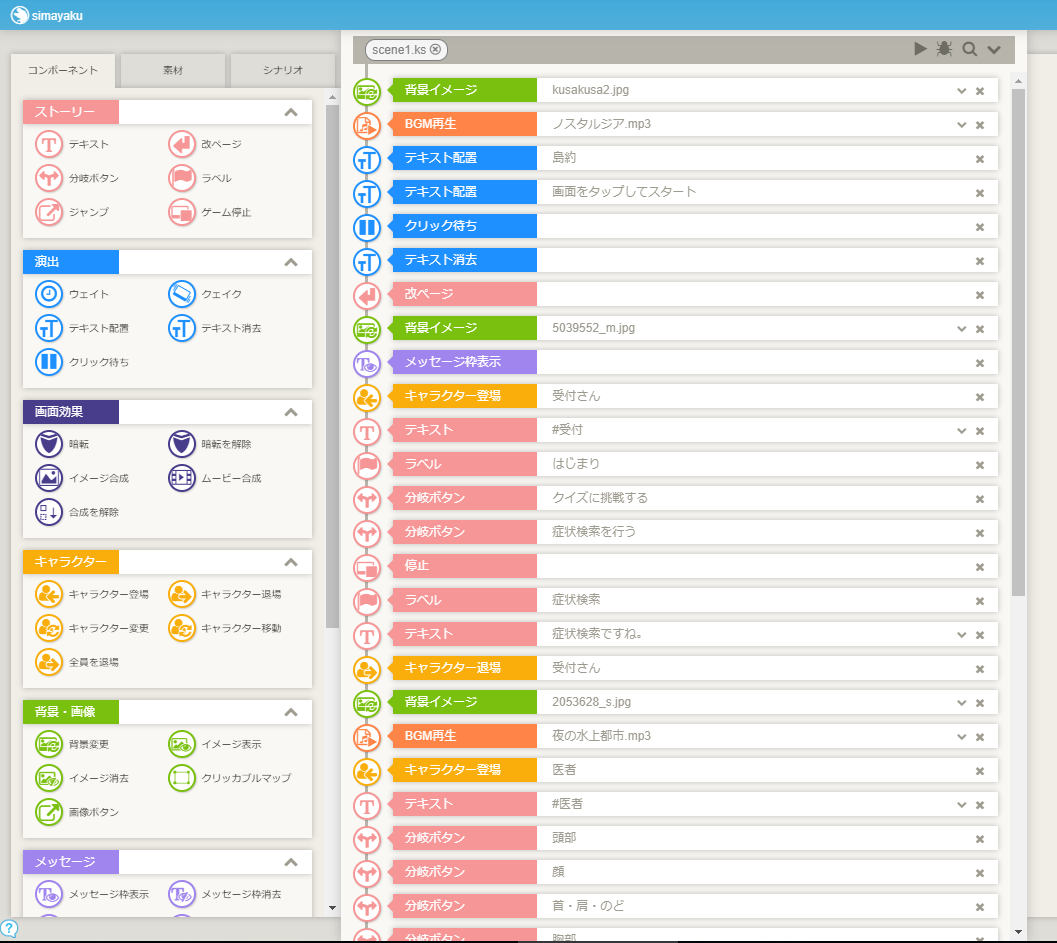Pick the 画像ボタン component icon
Image resolution: width=1057 pixels, height=943 pixels.
point(49,812)
